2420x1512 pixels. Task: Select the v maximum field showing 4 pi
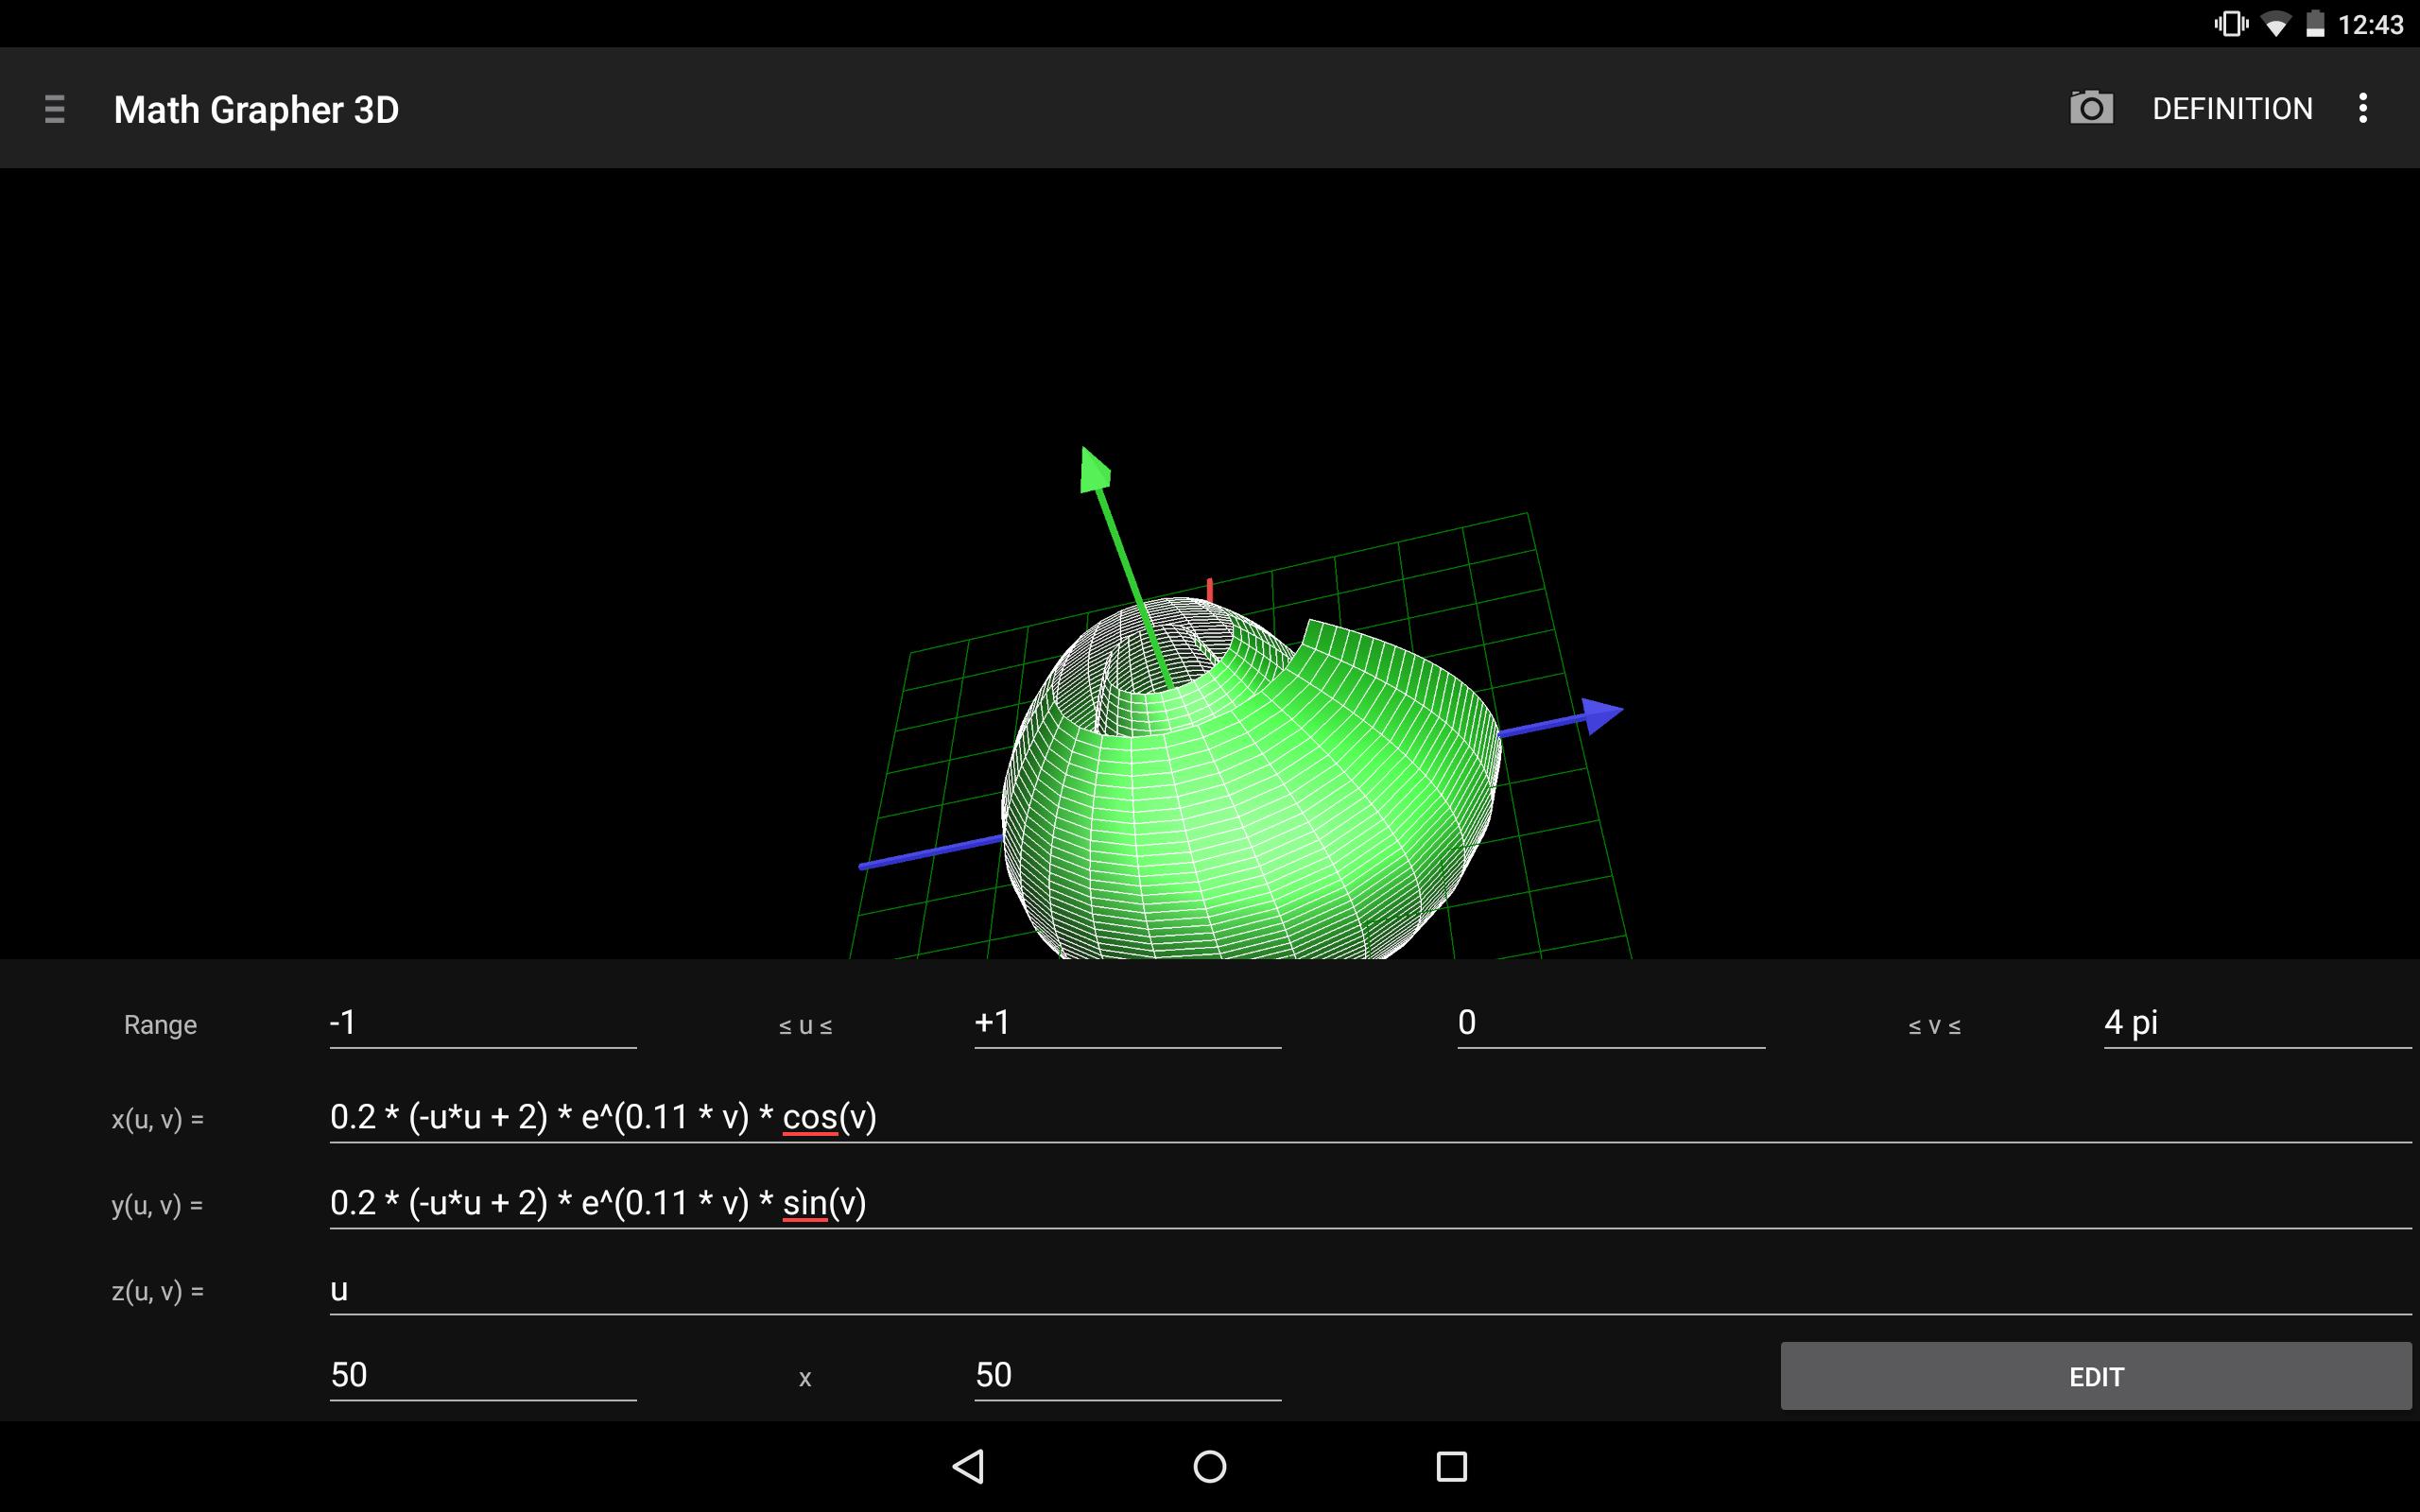tap(2258, 1024)
